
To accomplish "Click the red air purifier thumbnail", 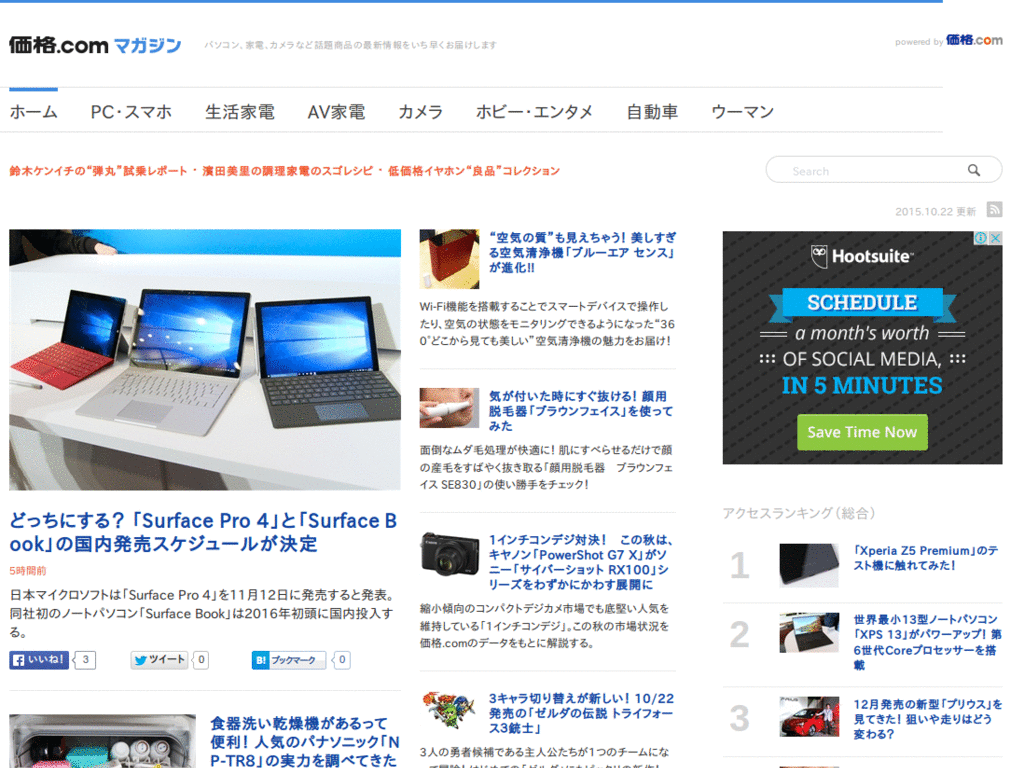I will pyautogui.click(x=449, y=259).
